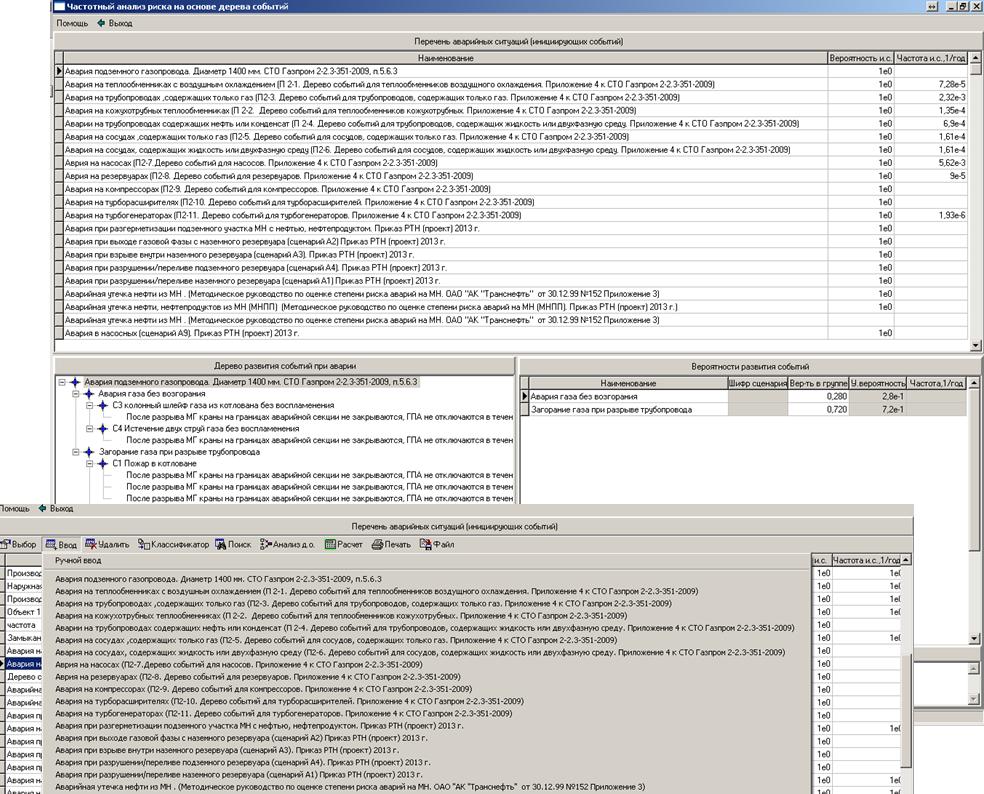Collapse the Загорание газа при разрыве трубопровода branch
Viewport: 984px width, 794px height.
[x=75, y=452]
